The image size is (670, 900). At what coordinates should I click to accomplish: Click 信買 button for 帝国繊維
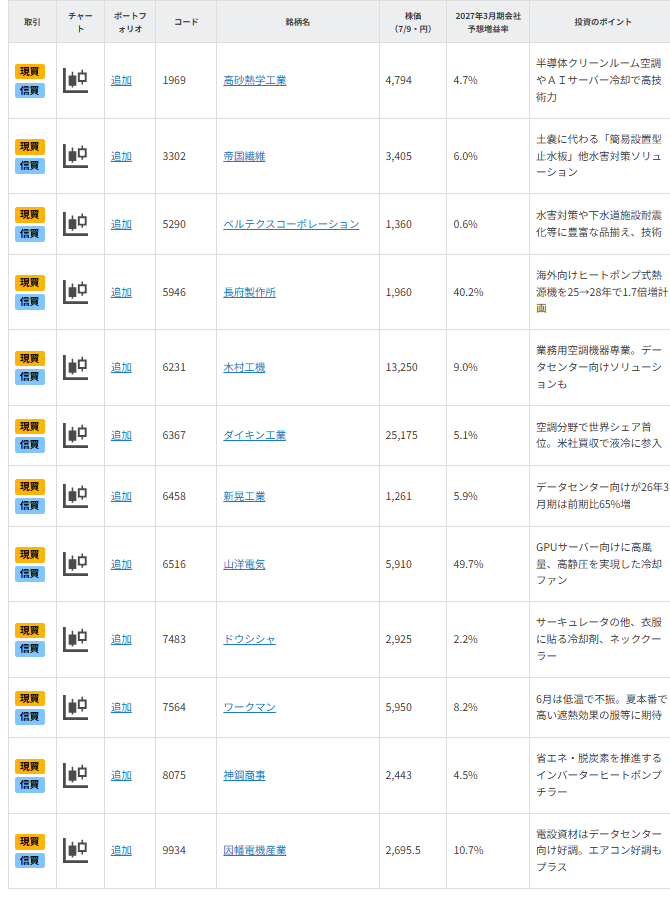click(30, 166)
